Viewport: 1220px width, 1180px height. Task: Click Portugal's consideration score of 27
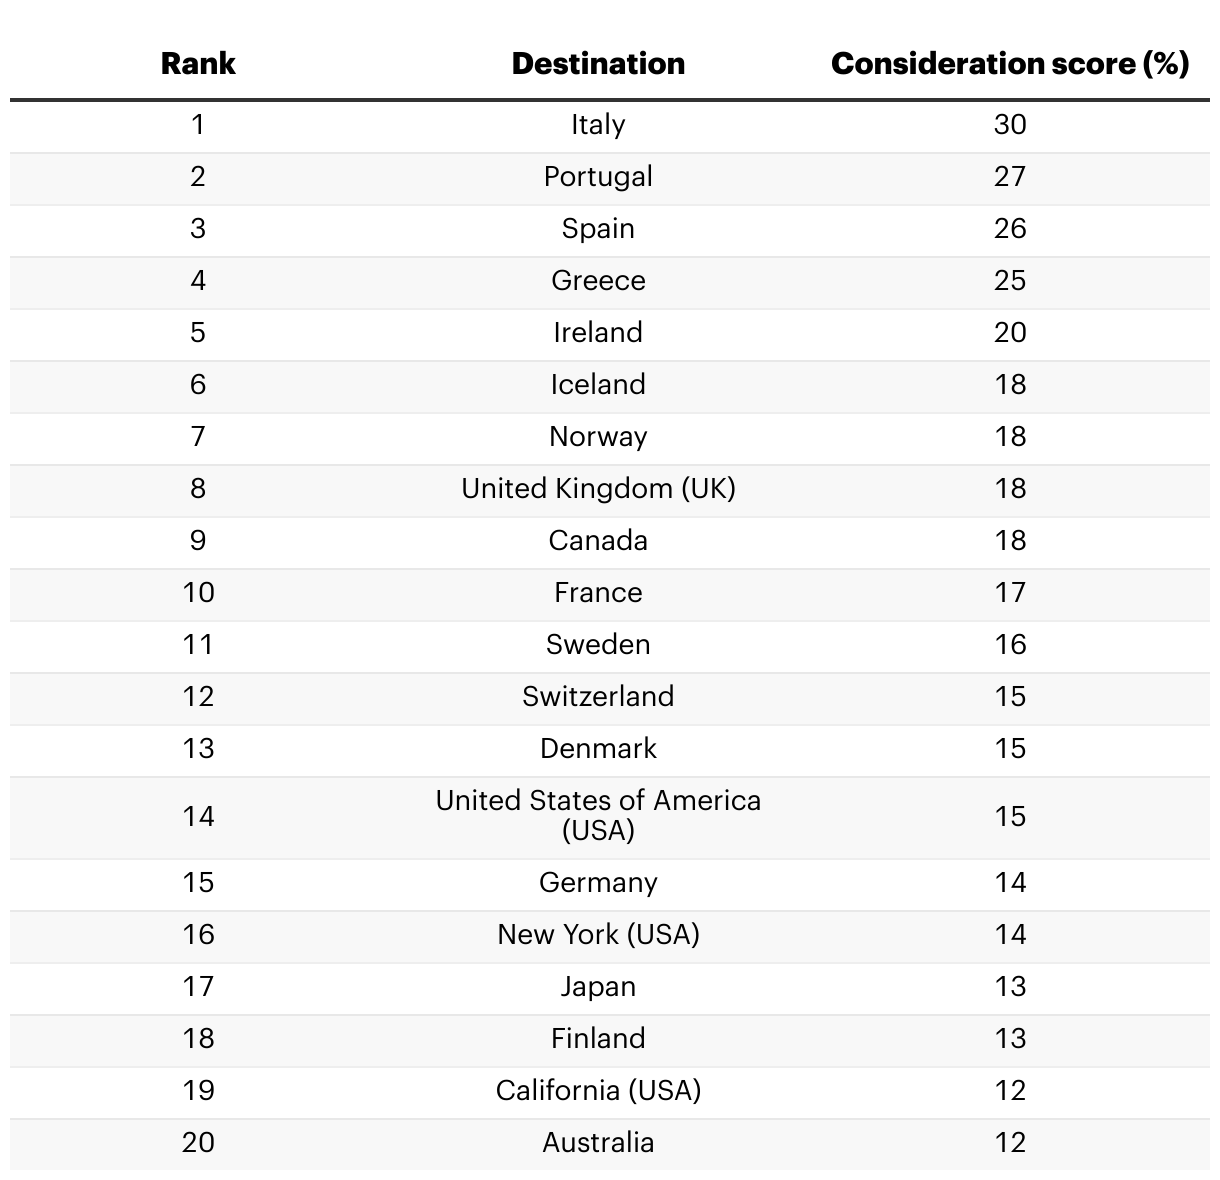point(1010,177)
